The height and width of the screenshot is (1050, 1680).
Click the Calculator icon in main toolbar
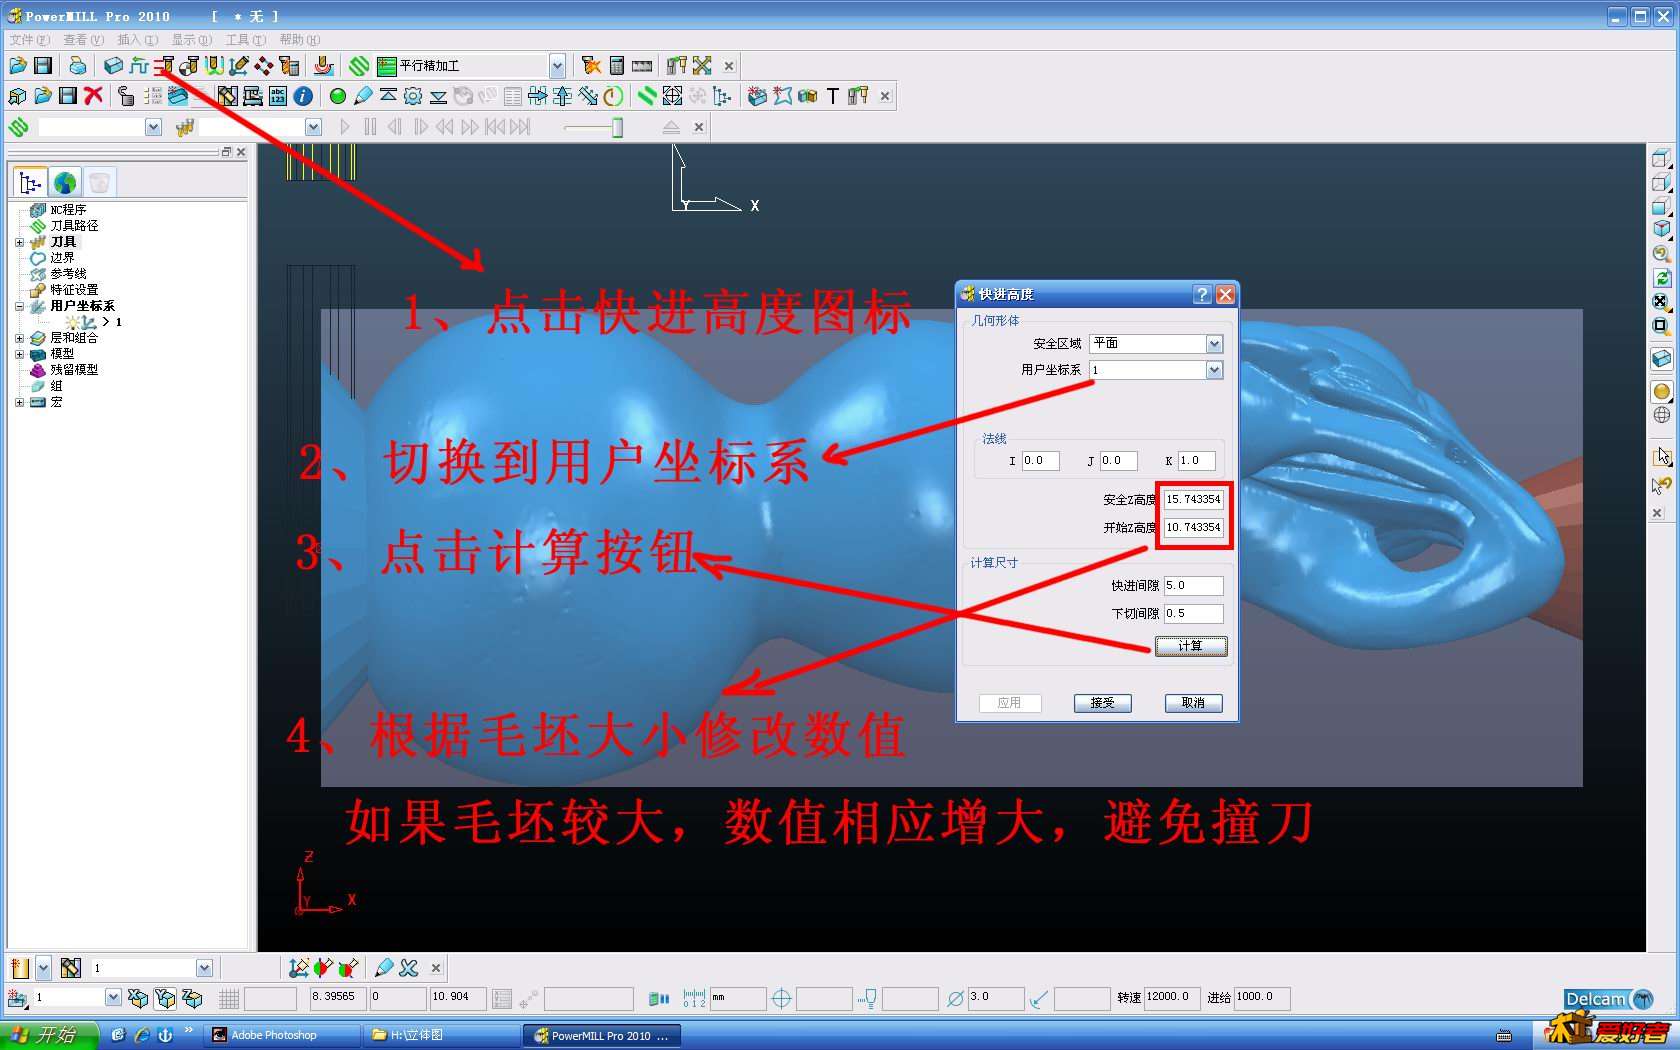[x=617, y=66]
